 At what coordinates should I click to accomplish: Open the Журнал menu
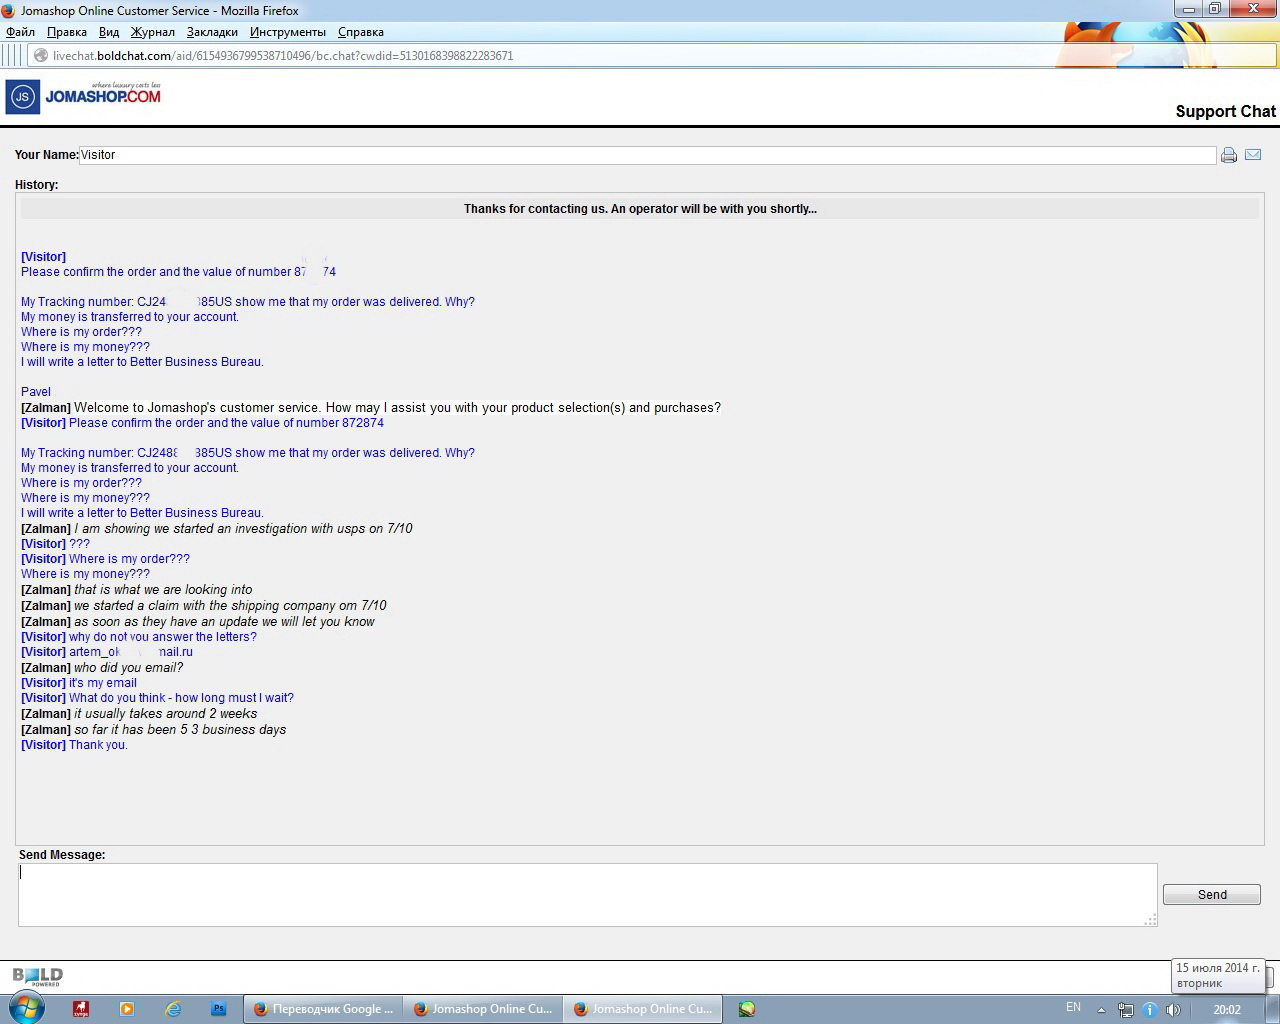point(152,32)
